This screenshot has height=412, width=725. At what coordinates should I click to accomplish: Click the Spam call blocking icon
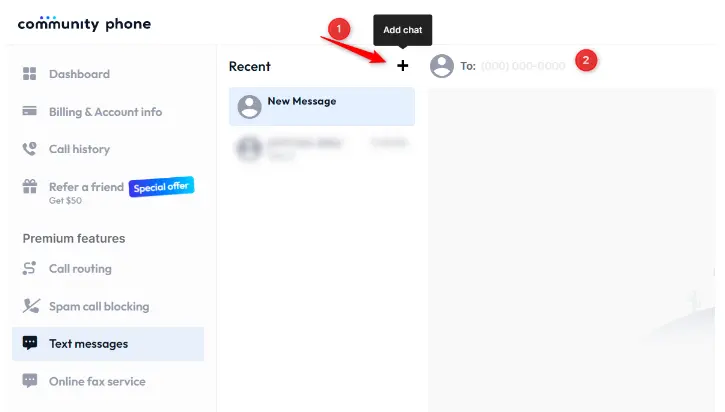(31, 306)
